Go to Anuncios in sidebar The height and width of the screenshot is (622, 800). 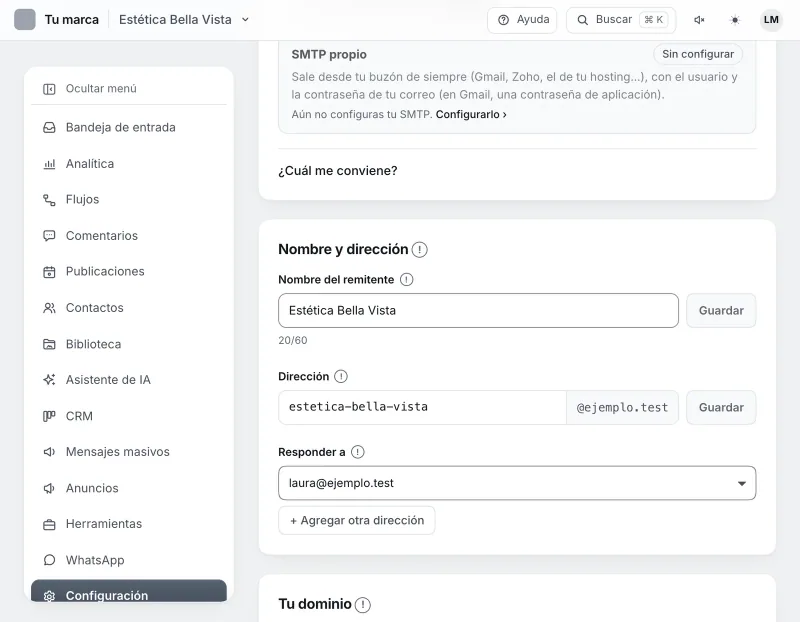(x=129, y=488)
